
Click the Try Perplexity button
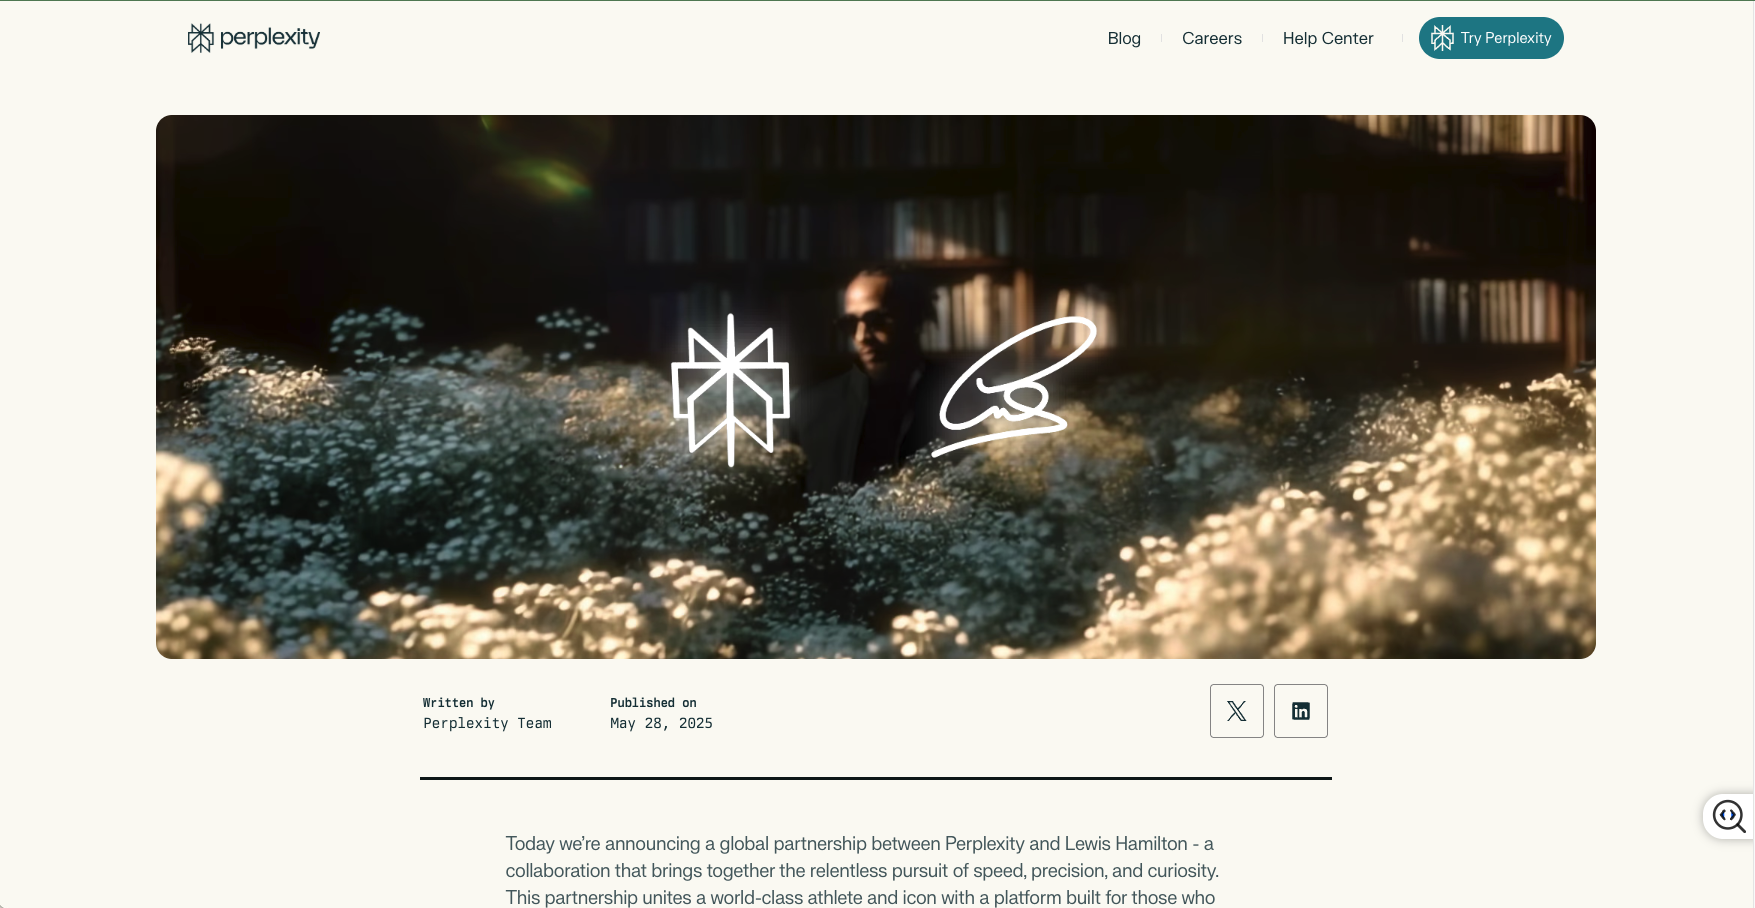[x=1491, y=38]
